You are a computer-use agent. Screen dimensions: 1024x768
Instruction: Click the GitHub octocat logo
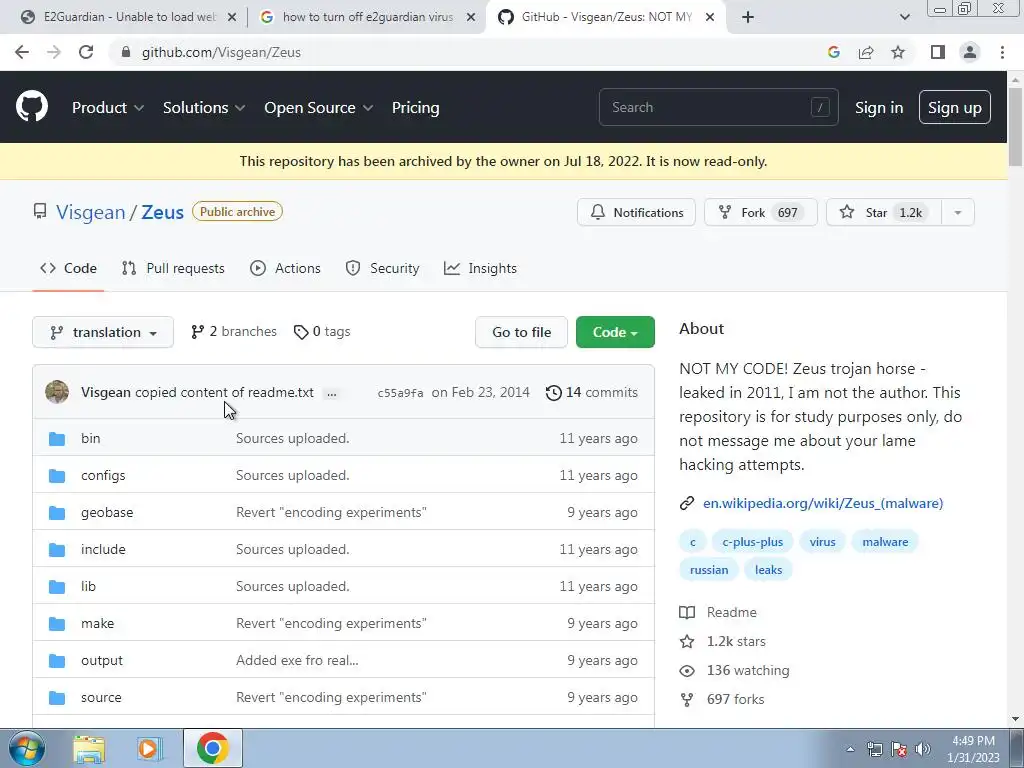click(32, 107)
